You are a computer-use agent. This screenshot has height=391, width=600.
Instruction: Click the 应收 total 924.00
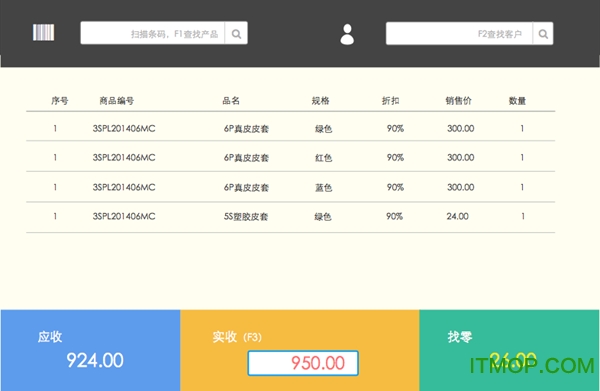point(95,360)
